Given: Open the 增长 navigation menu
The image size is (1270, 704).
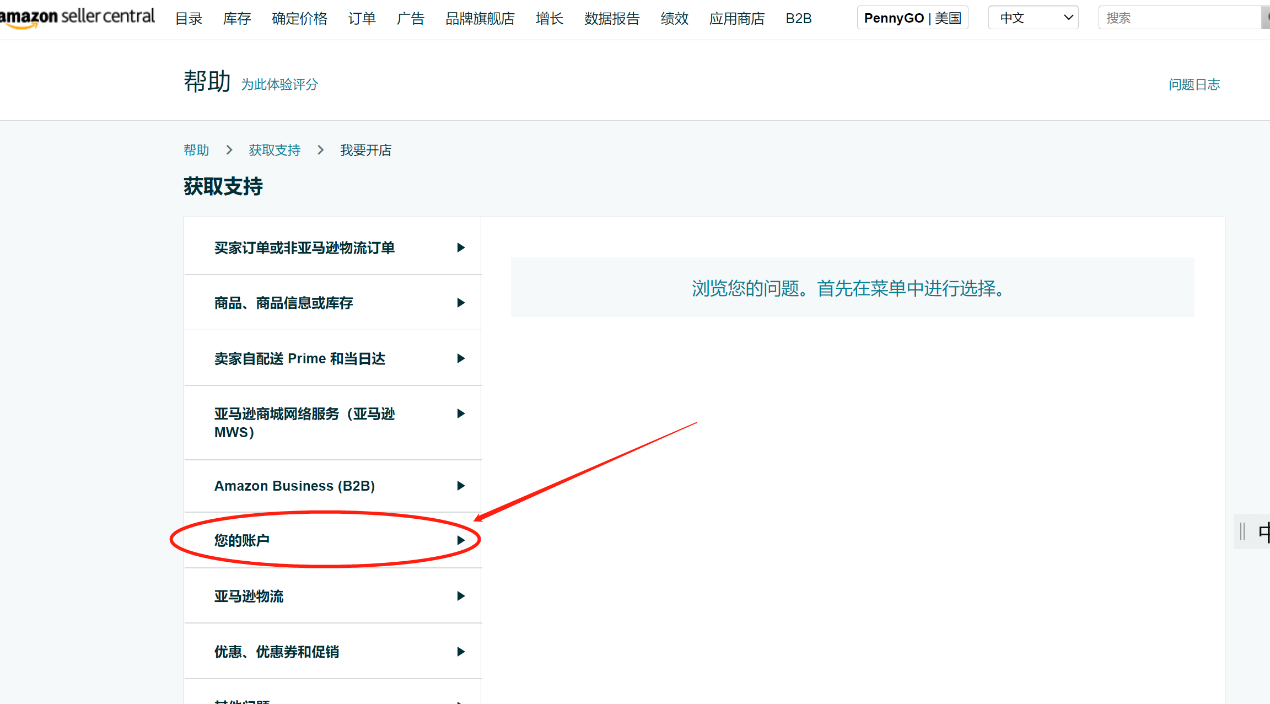Looking at the screenshot, I should coord(549,18).
